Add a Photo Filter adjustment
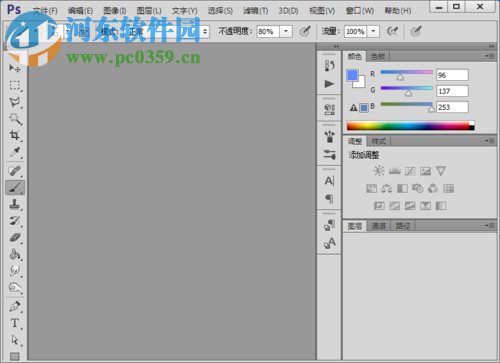This screenshot has height=363, width=500. [x=418, y=189]
